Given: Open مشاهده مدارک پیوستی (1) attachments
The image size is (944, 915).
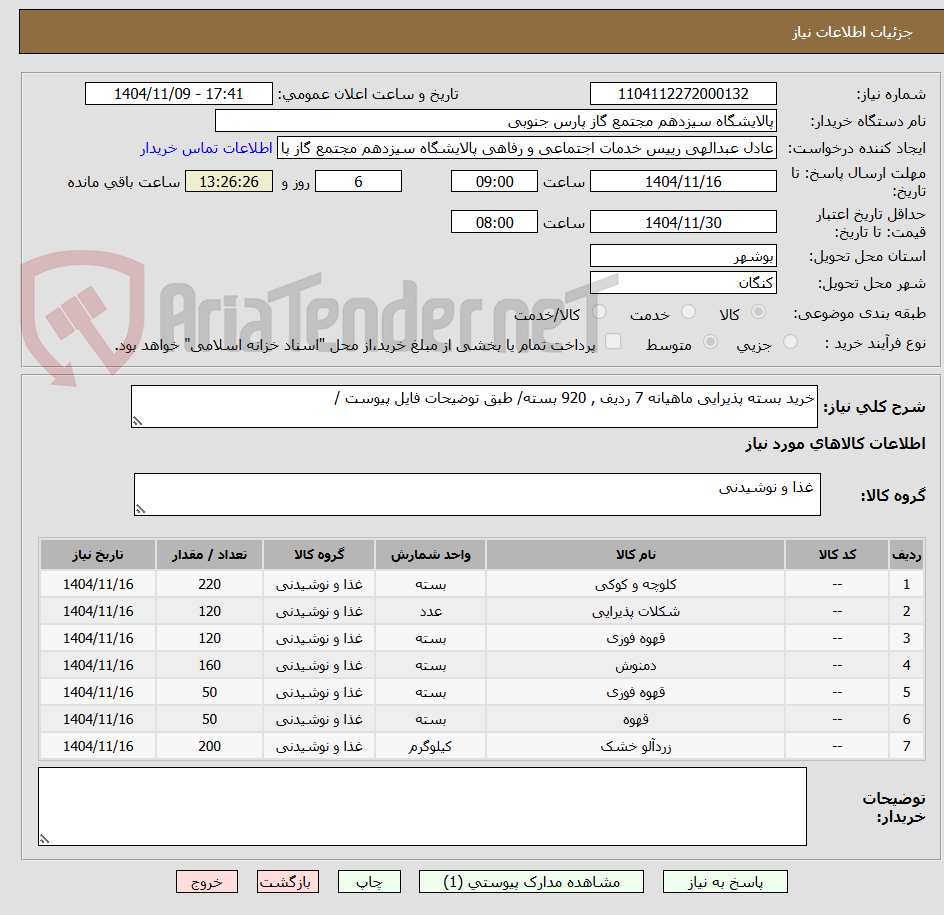Looking at the screenshot, I should [531, 882].
